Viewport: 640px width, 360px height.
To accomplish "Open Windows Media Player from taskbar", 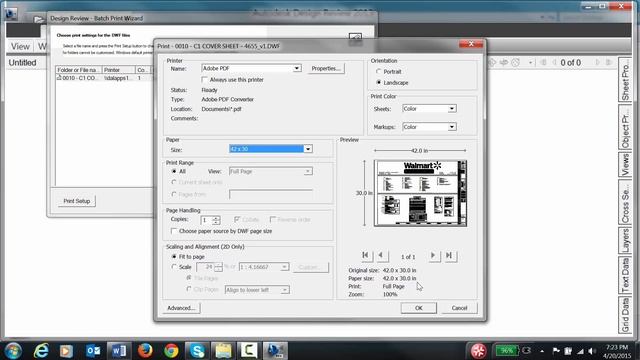I will click(67, 351).
